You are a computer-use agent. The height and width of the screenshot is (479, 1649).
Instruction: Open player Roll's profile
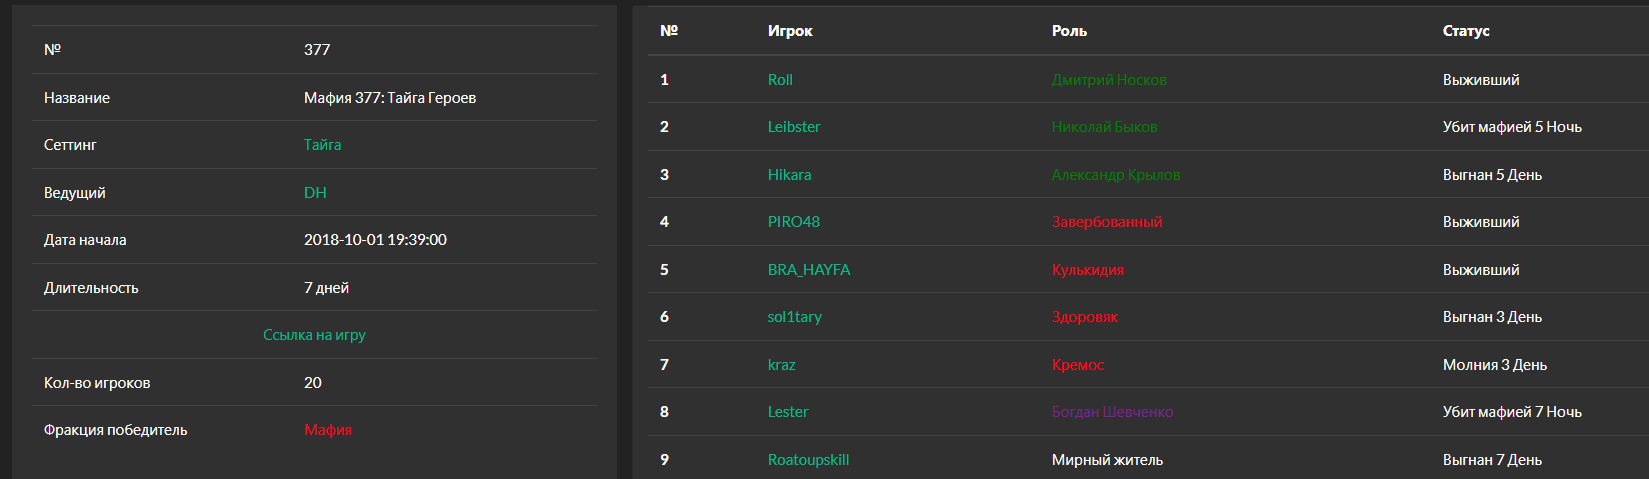click(x=780, y=80)
